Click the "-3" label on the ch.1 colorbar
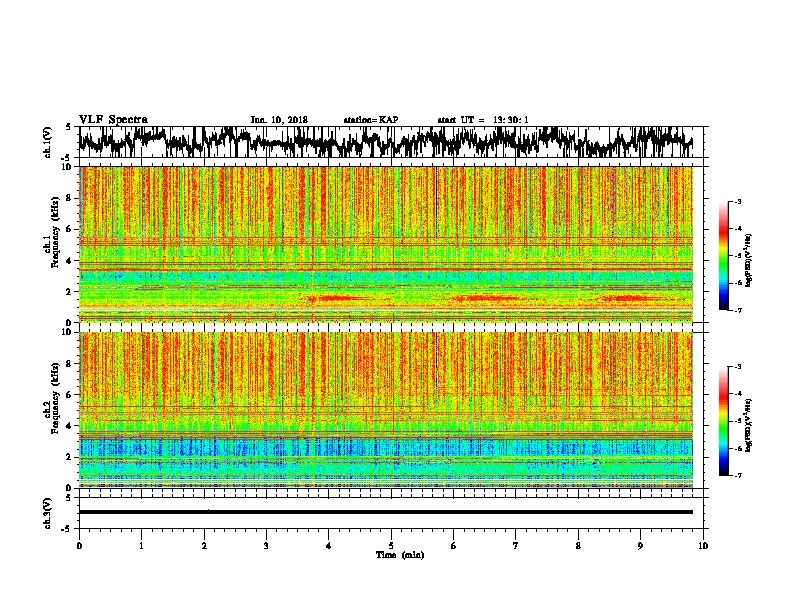 click(737, 201)
